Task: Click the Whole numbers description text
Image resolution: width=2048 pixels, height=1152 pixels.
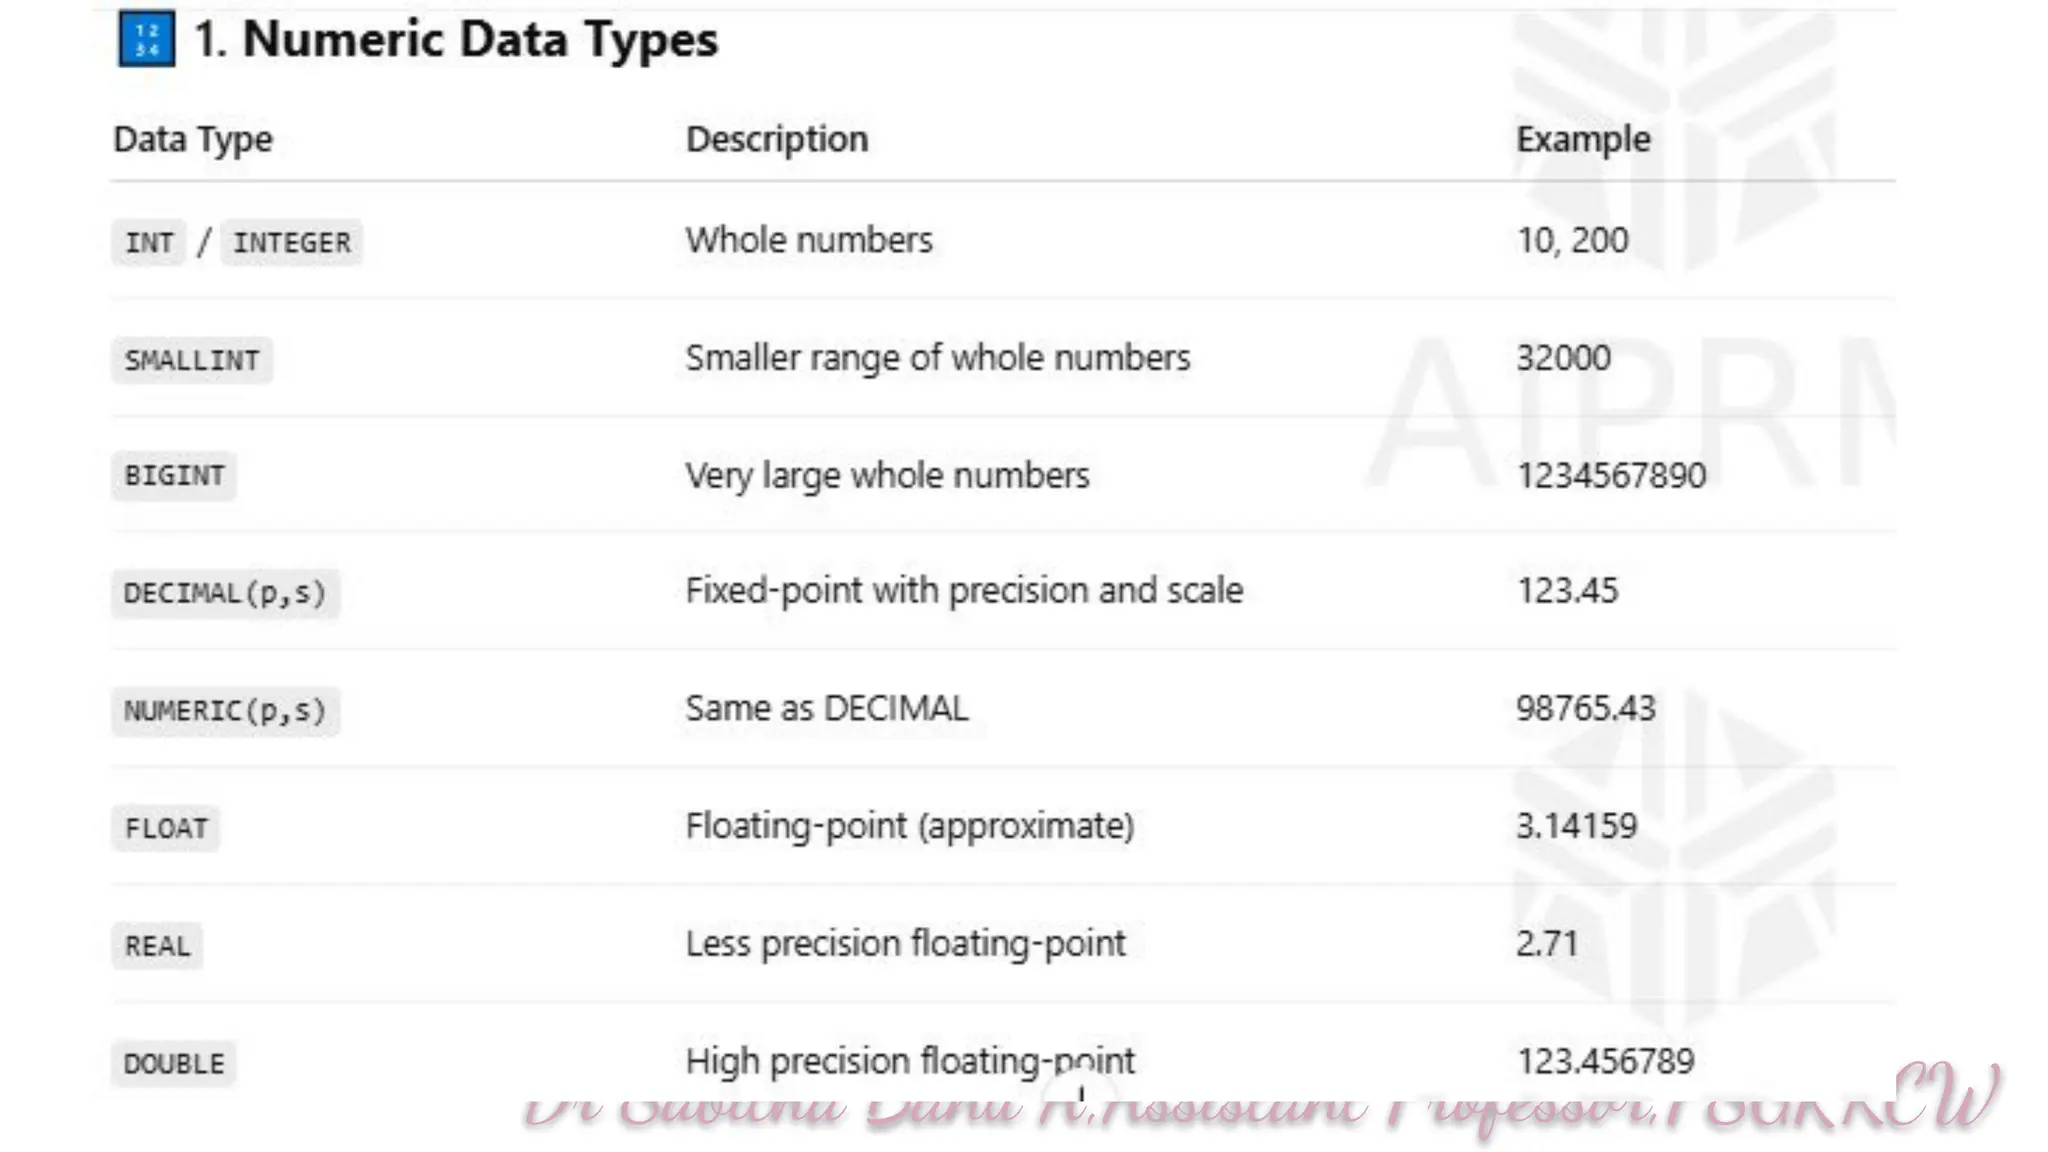Action: [808, 240]
